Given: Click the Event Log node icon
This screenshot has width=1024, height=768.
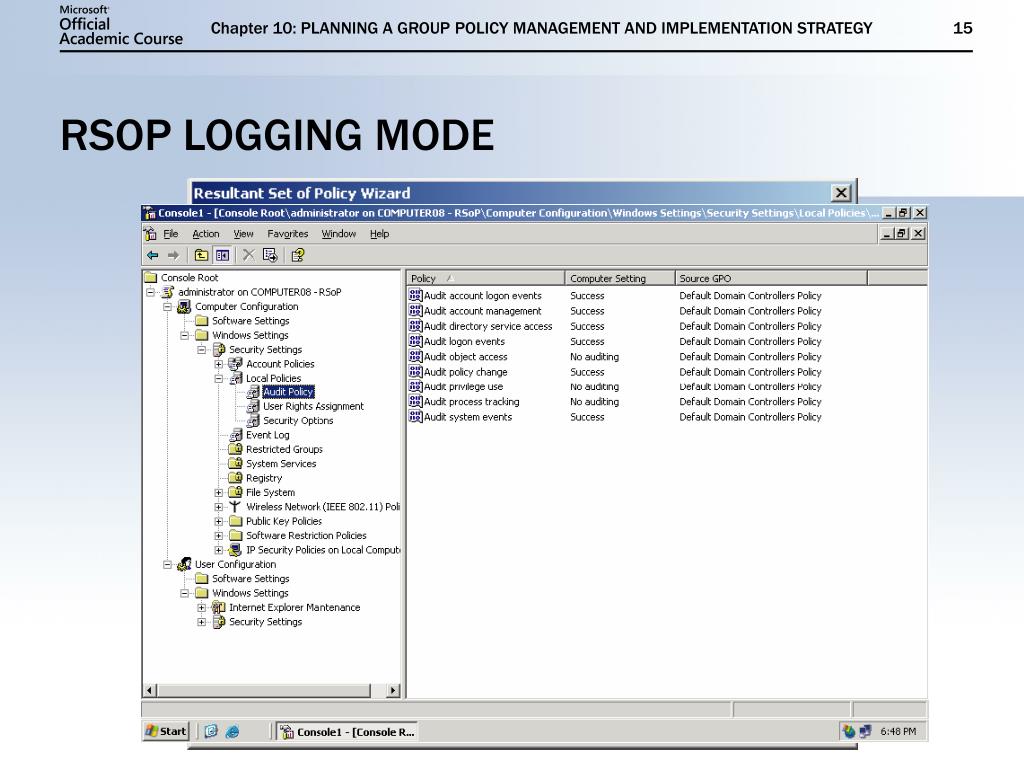Looking at the screenshot, I should (x=236, y=435).
